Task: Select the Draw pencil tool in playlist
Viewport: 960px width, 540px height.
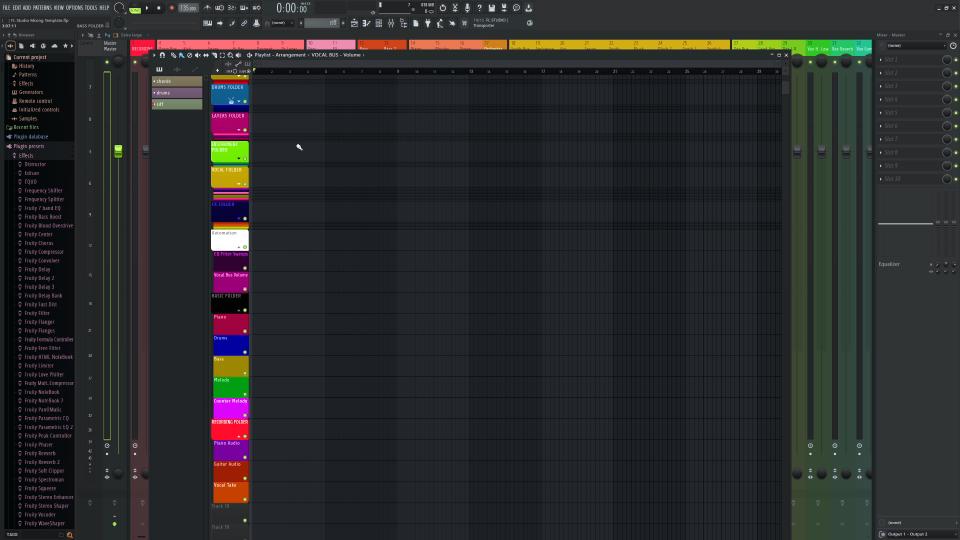Action: 174,55
